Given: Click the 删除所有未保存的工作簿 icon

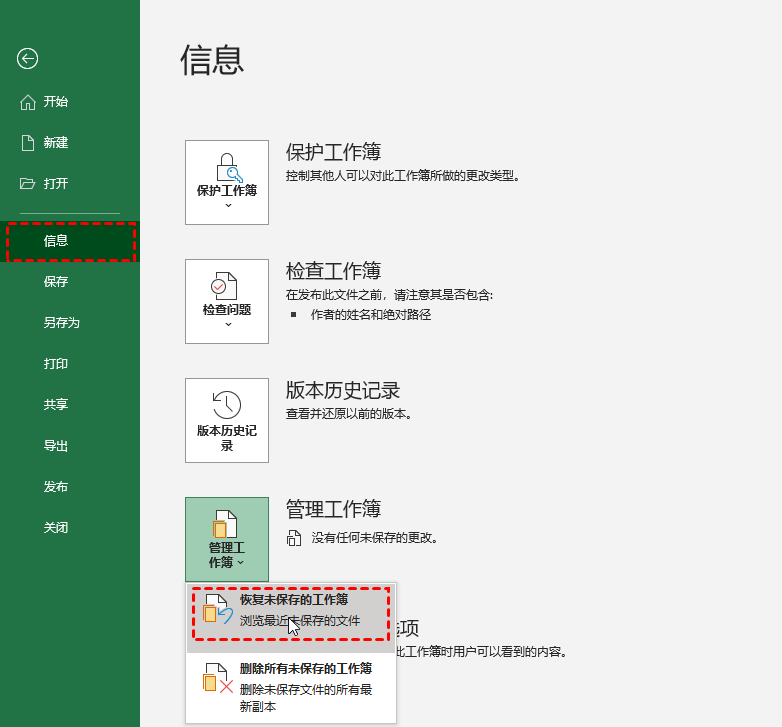Looking at the screenshot, I should pos(217,678).
